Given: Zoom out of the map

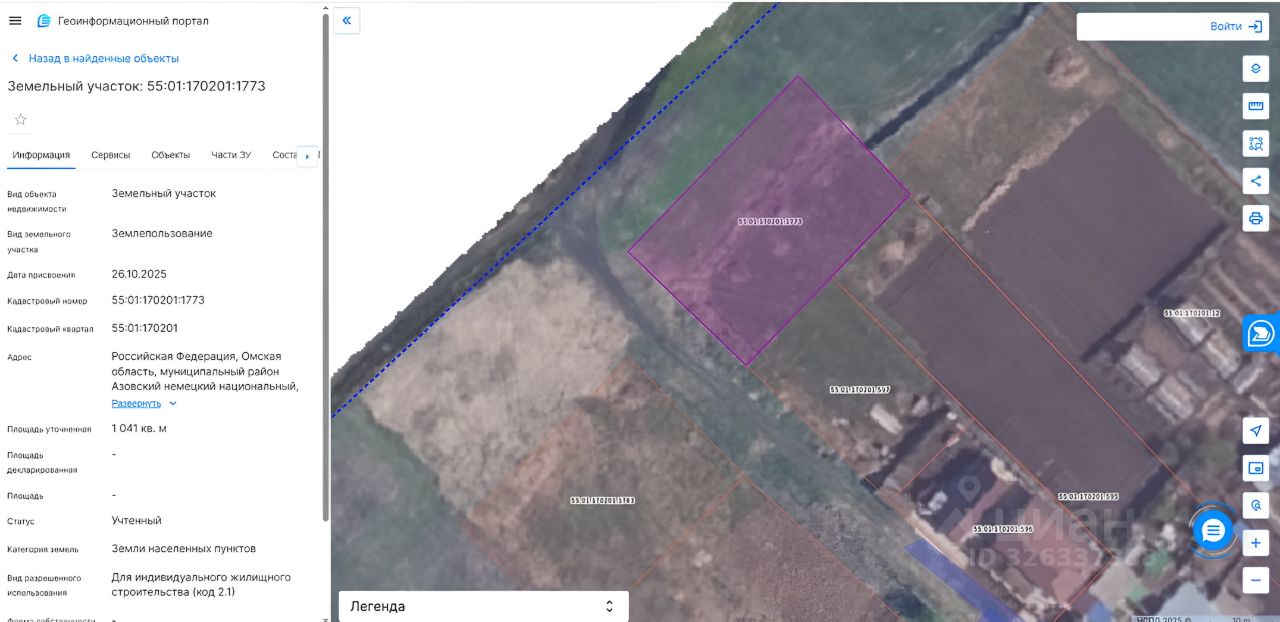Looking at the screenshot, I should click(1255, 580).
